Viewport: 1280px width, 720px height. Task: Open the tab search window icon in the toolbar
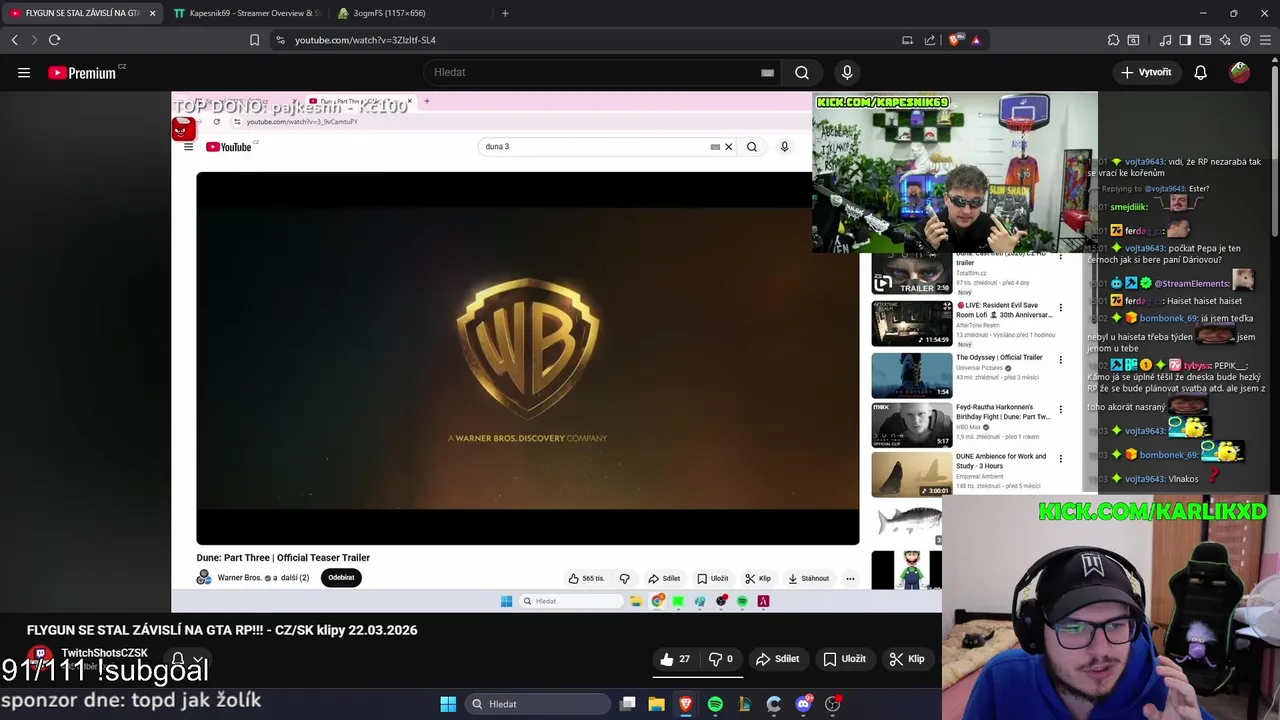point(1134,40)
